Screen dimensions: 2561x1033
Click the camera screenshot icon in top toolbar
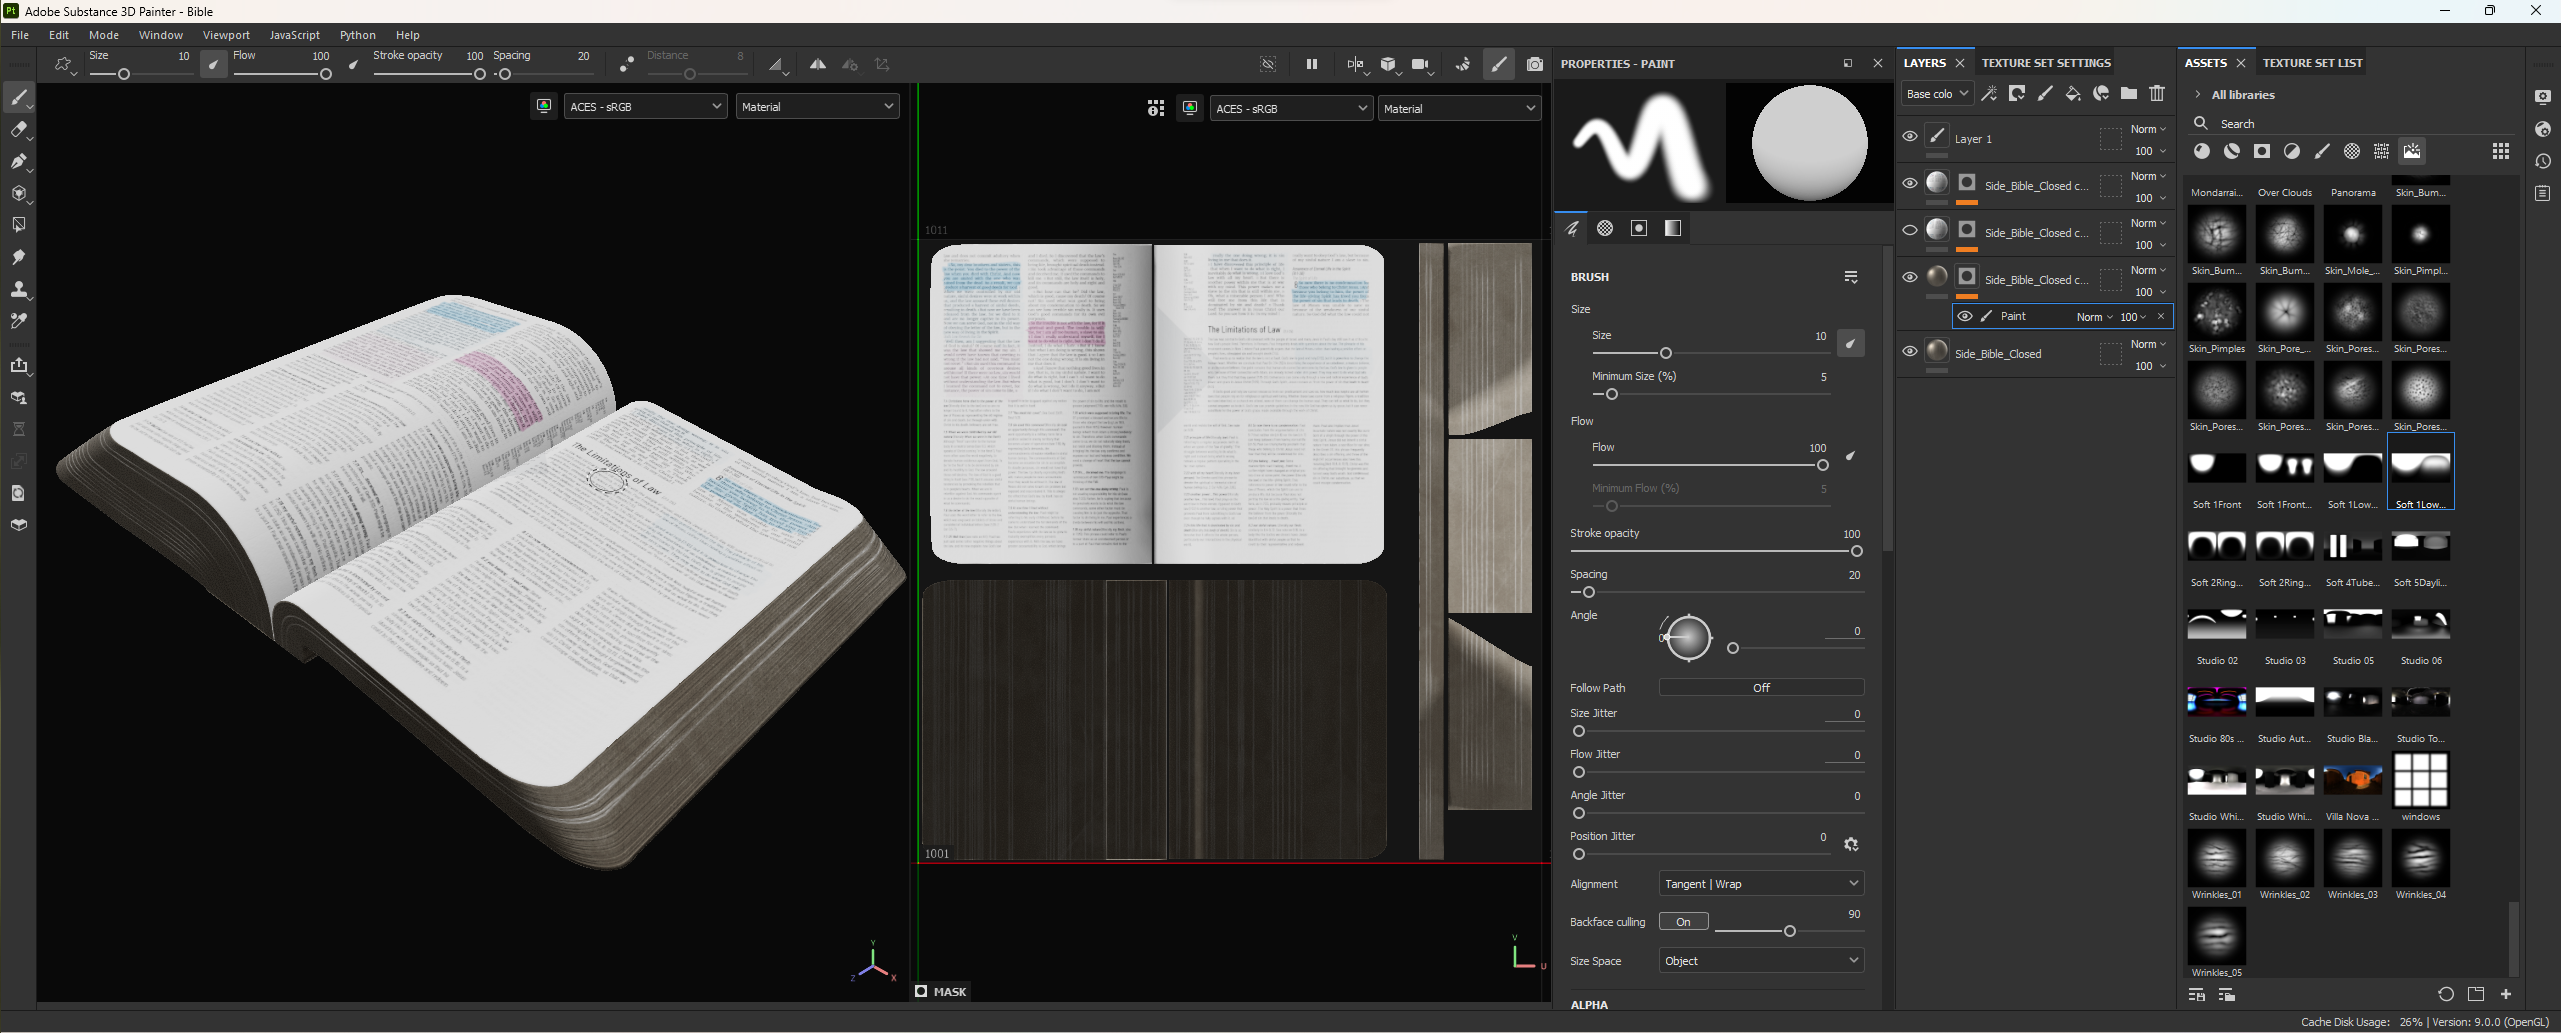pyautogui.click(x=1534, y=65)
